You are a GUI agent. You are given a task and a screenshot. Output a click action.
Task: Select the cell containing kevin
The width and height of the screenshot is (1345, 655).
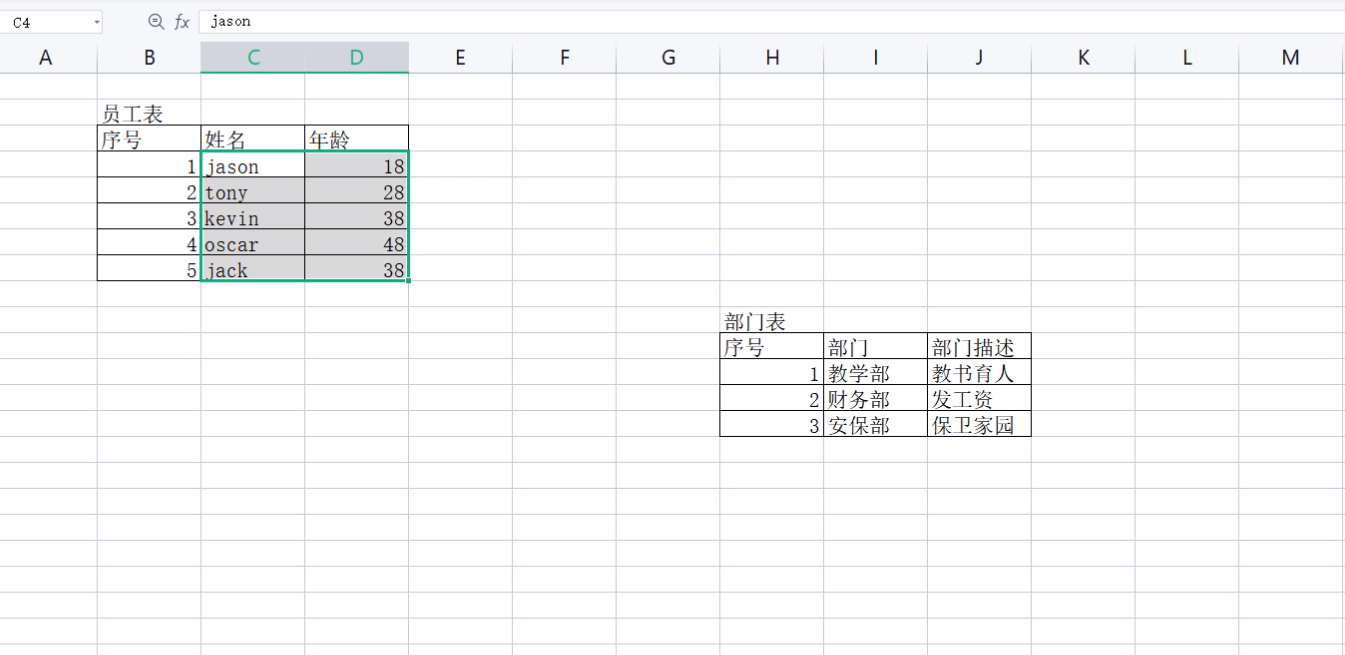pyautogui.click(x=253, y=217)
